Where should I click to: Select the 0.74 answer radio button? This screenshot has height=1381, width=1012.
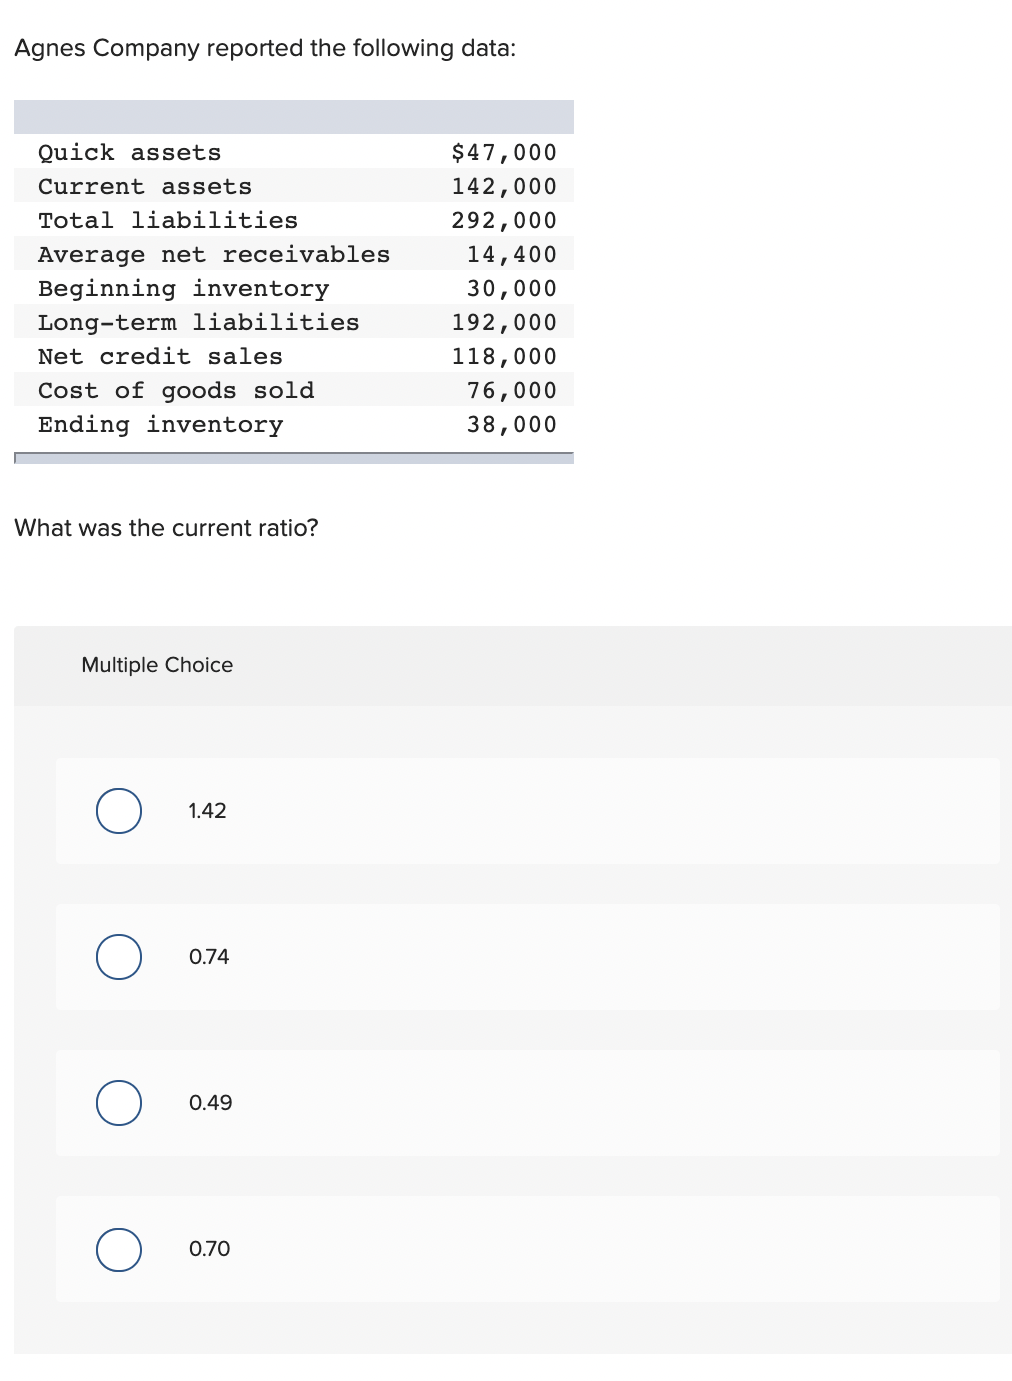click(x=119, y=957)
